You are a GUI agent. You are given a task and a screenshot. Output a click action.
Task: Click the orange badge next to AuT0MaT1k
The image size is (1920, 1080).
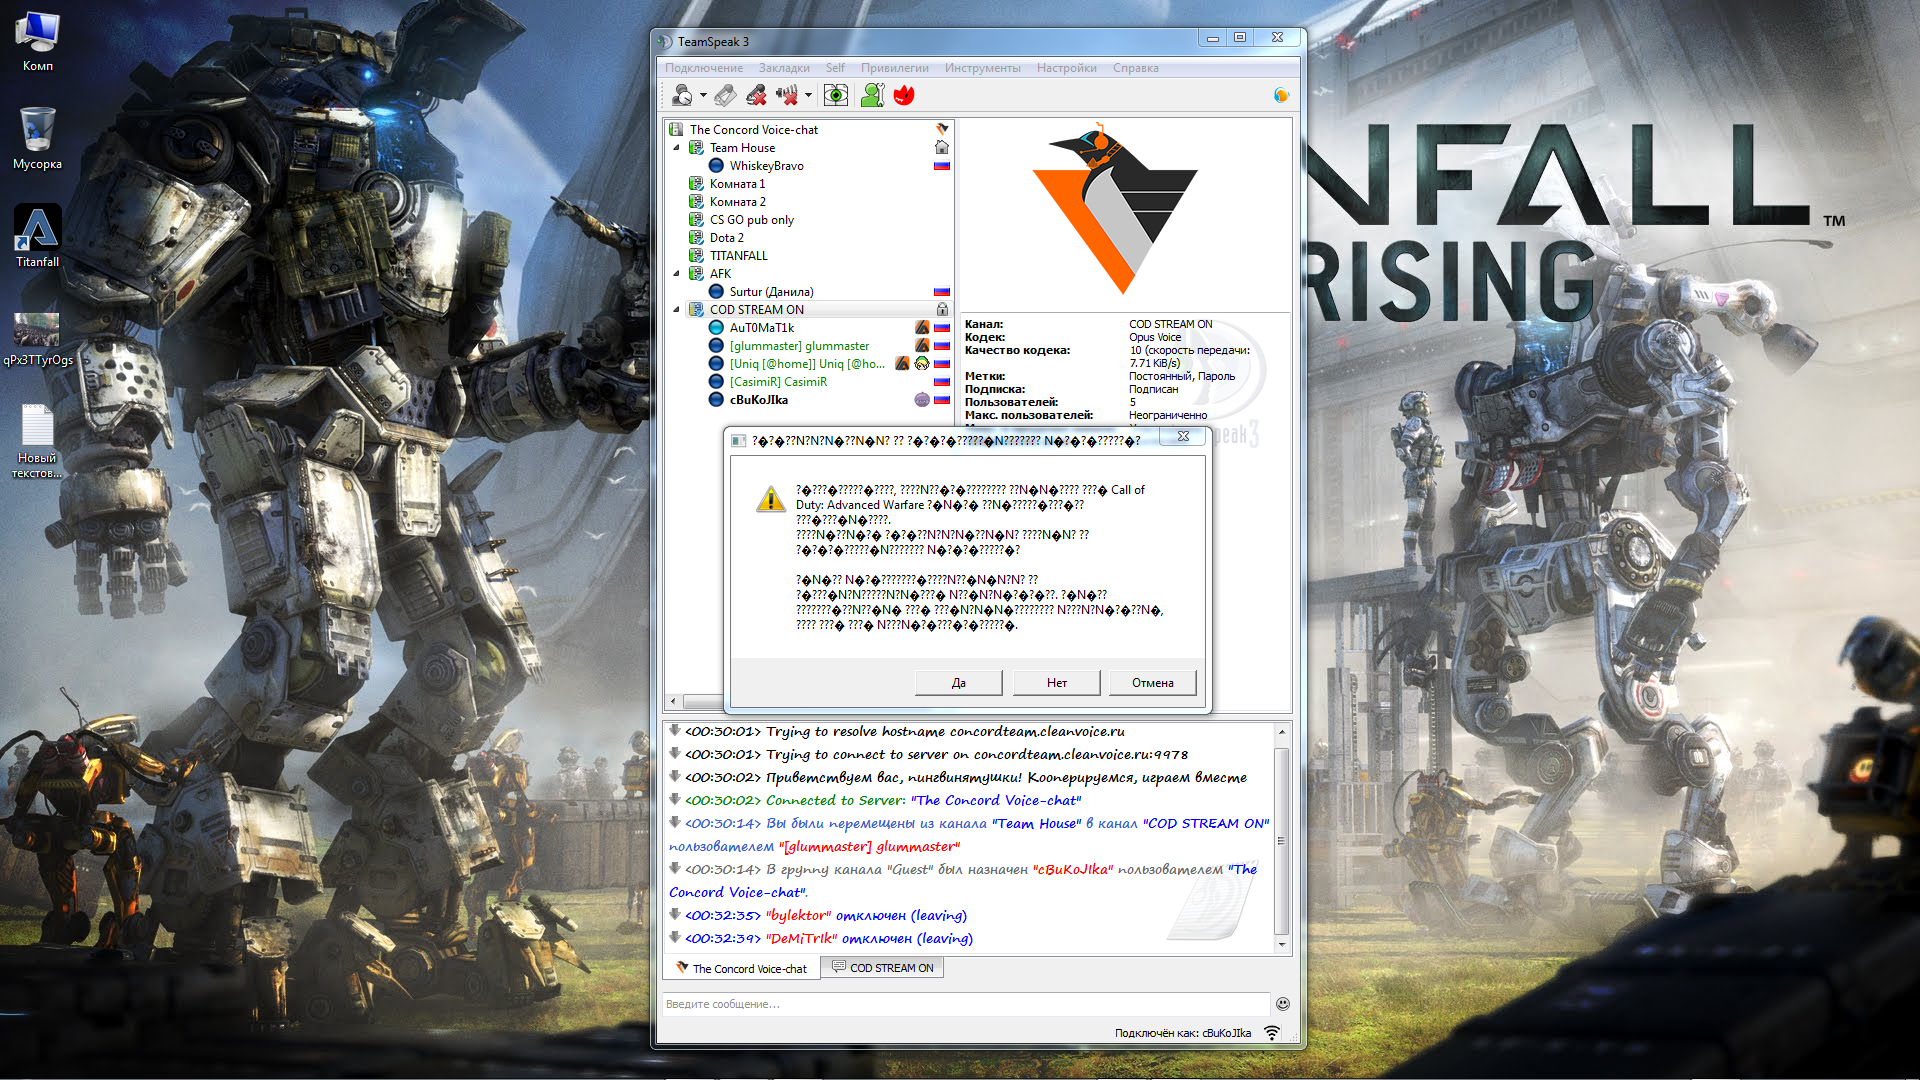tap(922, 328)
